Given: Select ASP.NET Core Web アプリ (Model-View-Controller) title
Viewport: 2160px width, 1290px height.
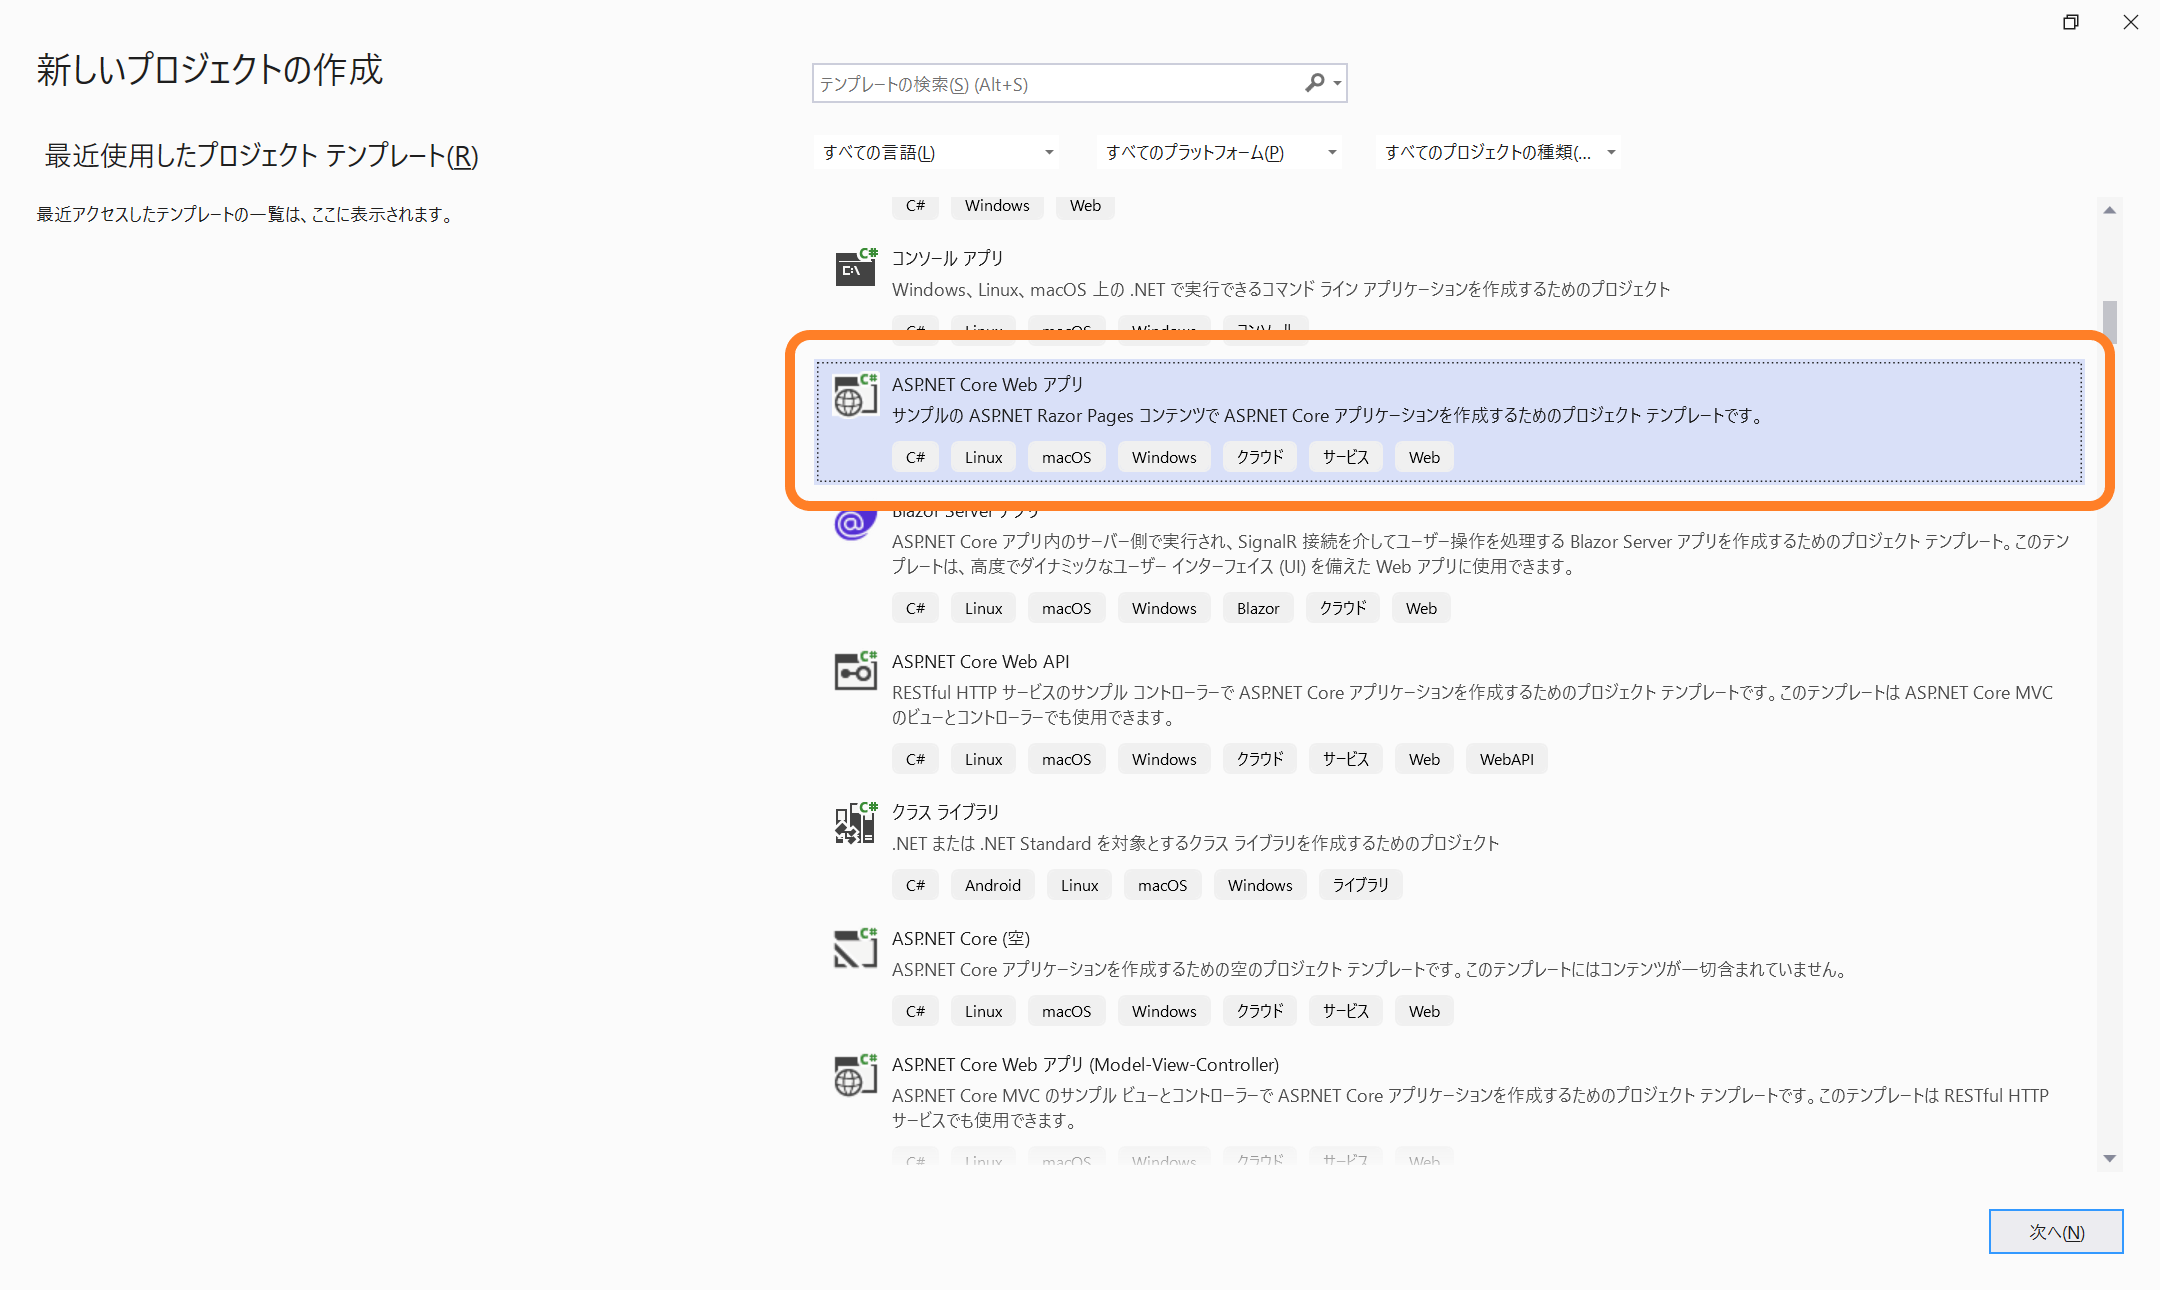Looking at the screenshot, I should pos(1085,1064).
